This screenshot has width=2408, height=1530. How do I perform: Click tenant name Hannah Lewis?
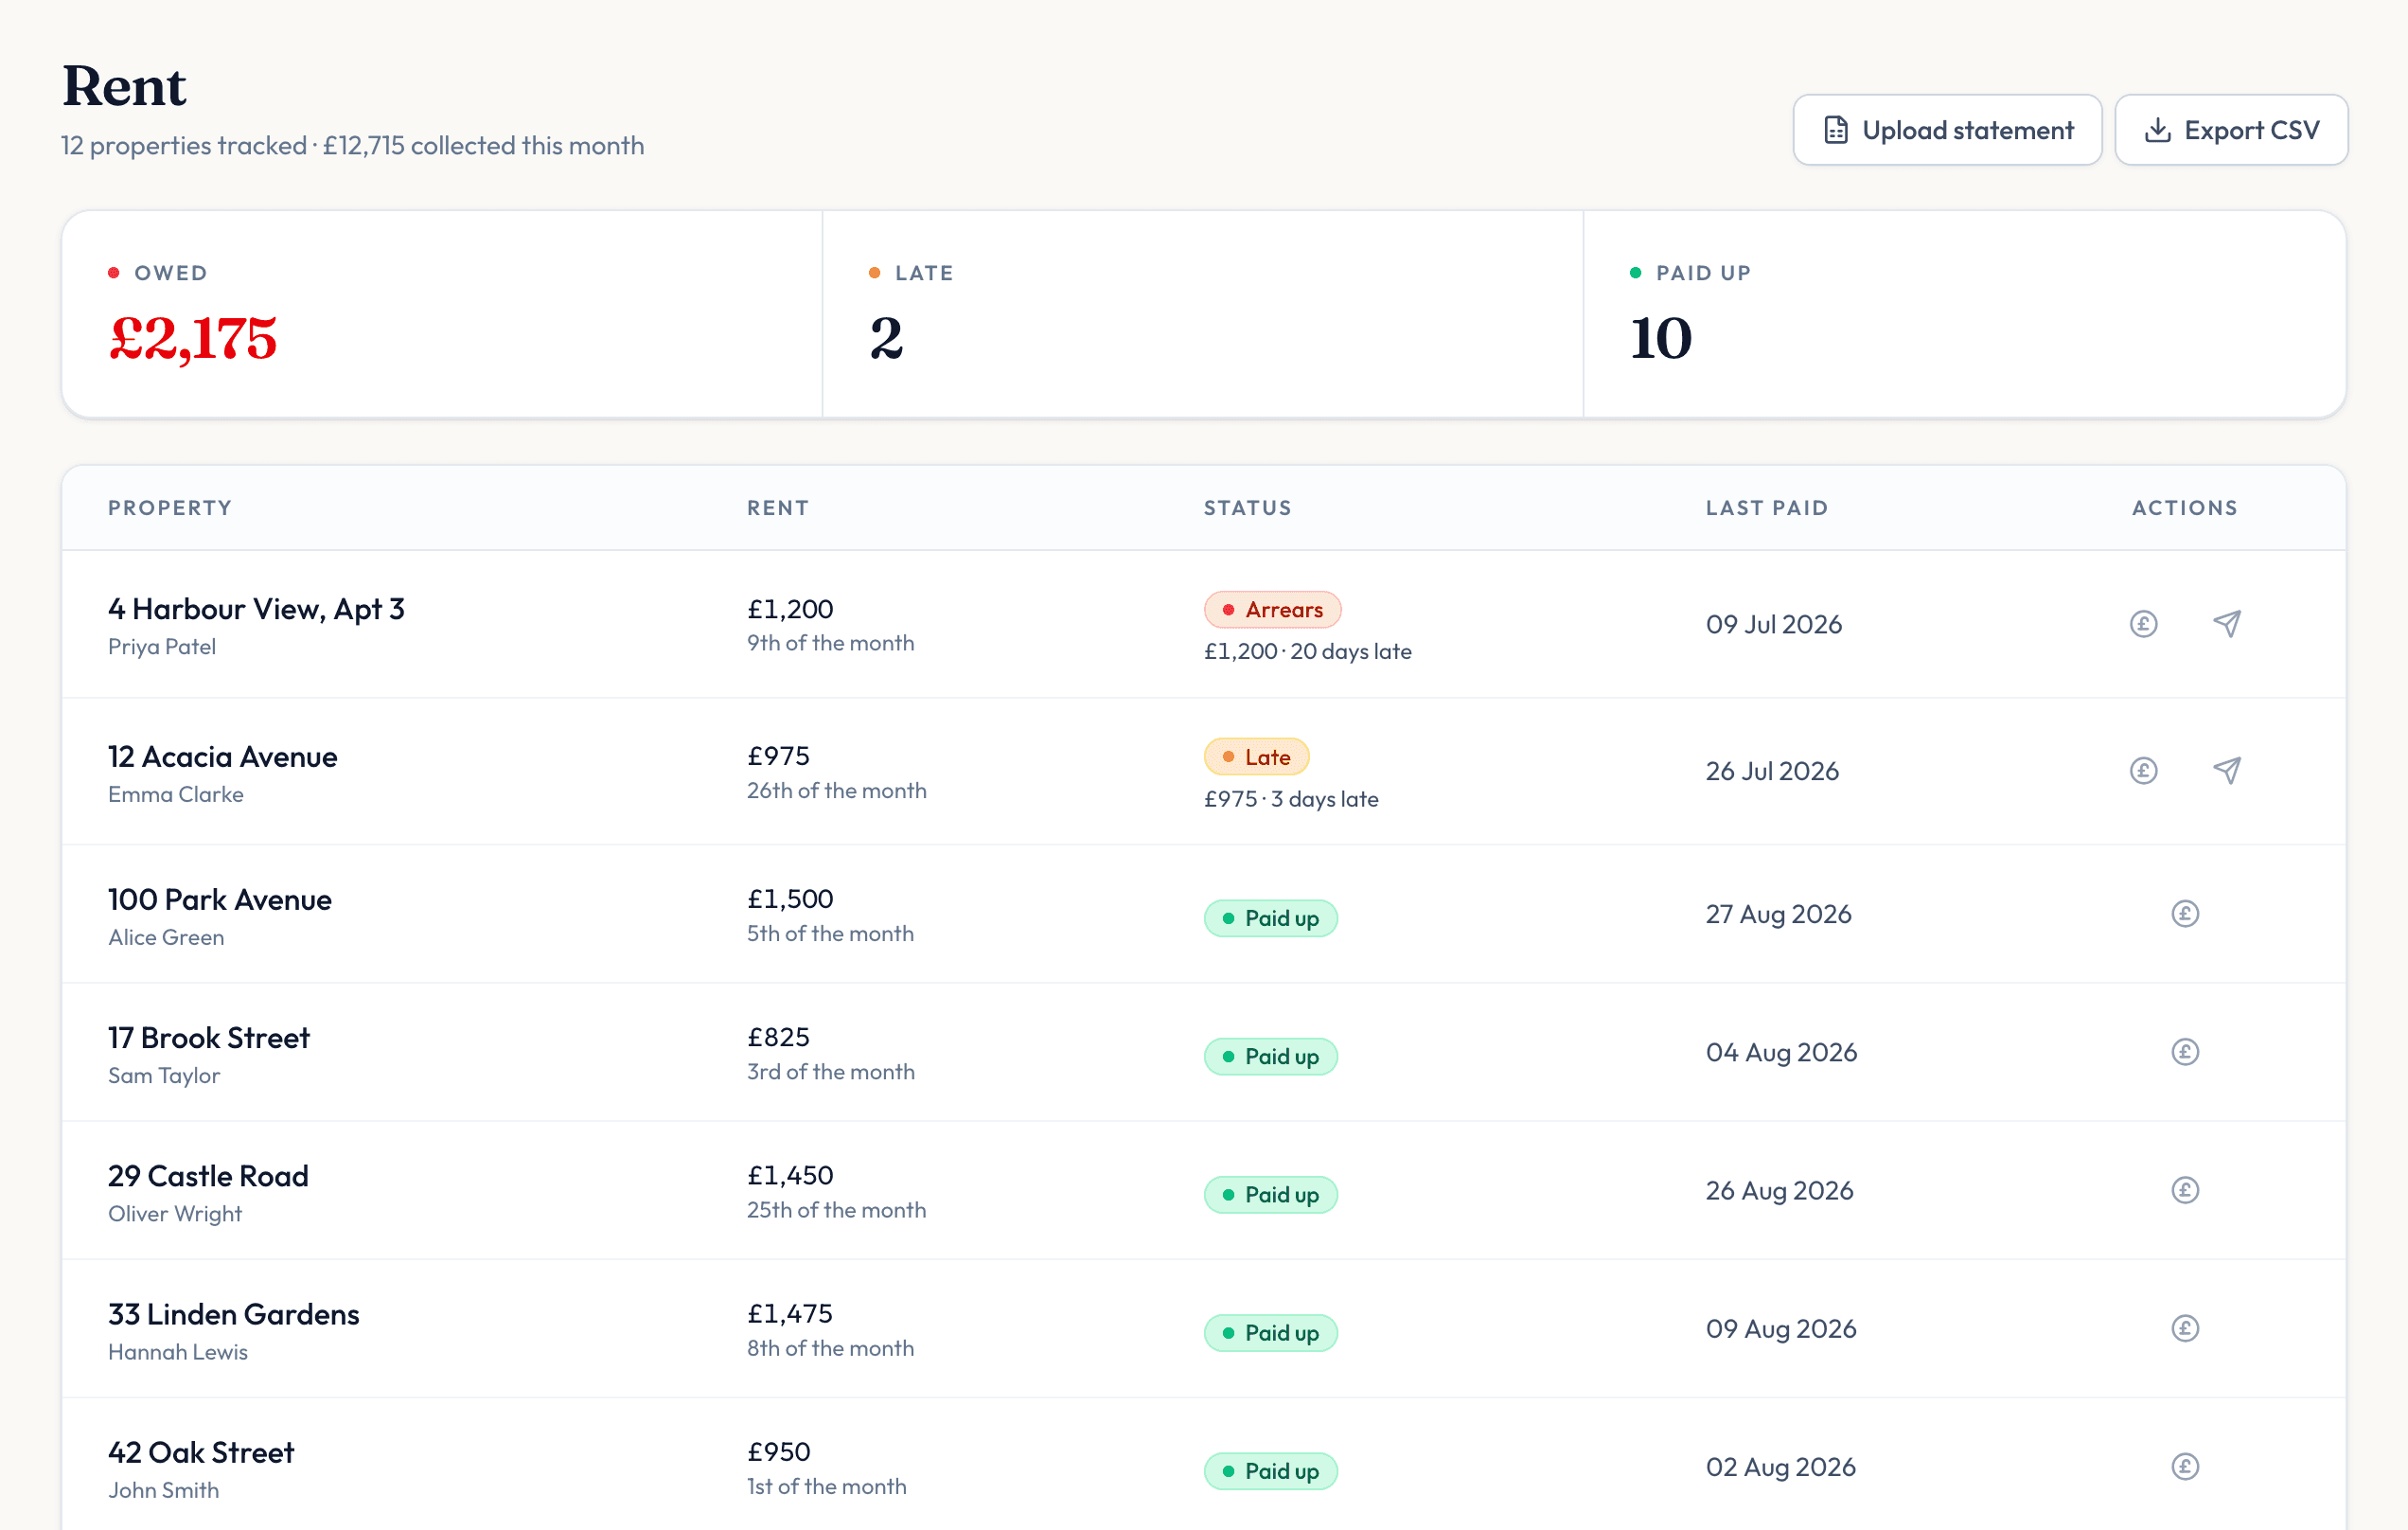pos(178,1352)
